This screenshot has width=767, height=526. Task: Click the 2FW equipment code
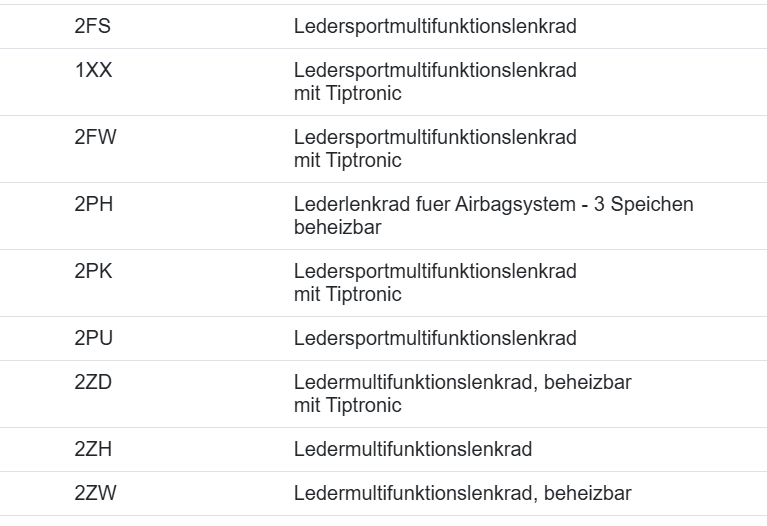[x=95, y=138]
